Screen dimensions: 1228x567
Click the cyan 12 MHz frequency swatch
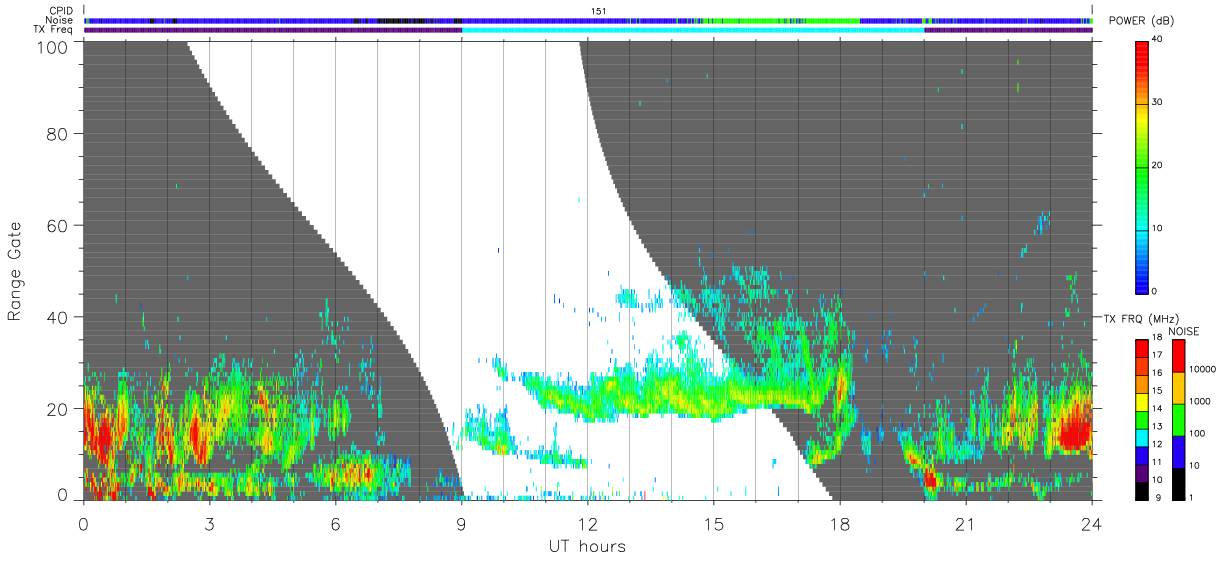coord(1141,437)
